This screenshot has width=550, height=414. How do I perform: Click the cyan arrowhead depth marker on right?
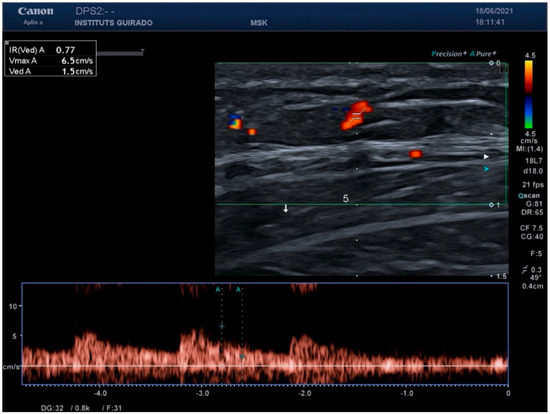click(x=486, y=169)
